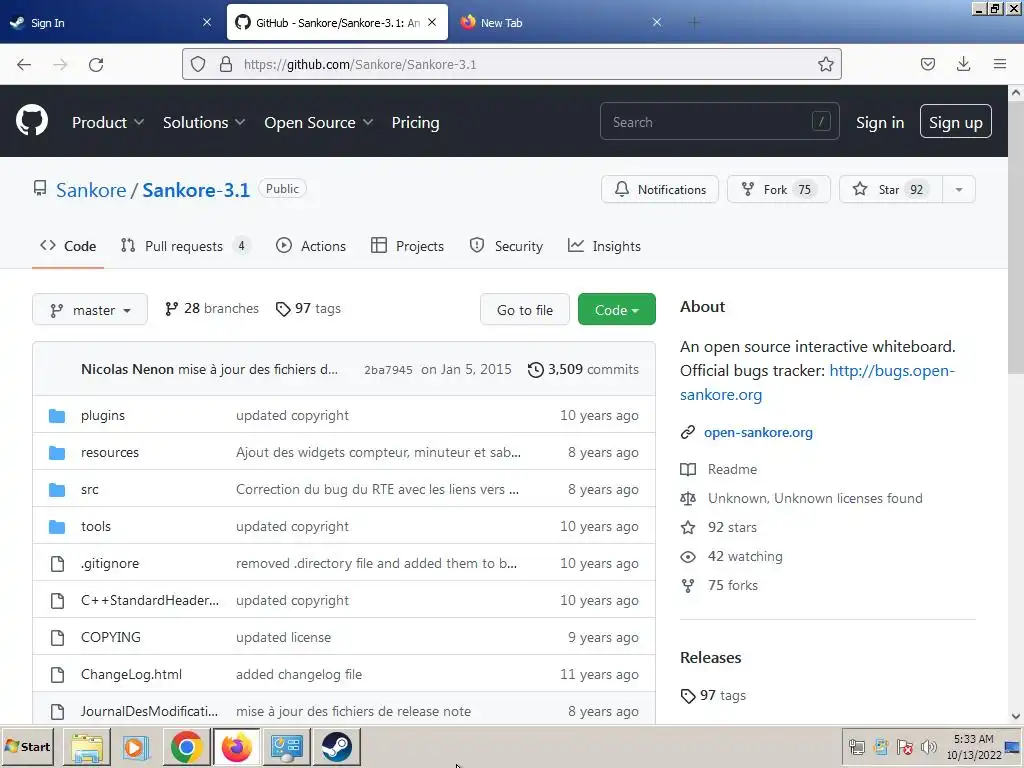1024x768 pixels.
Task: Click the browser address bar
Action: point(511,64)
